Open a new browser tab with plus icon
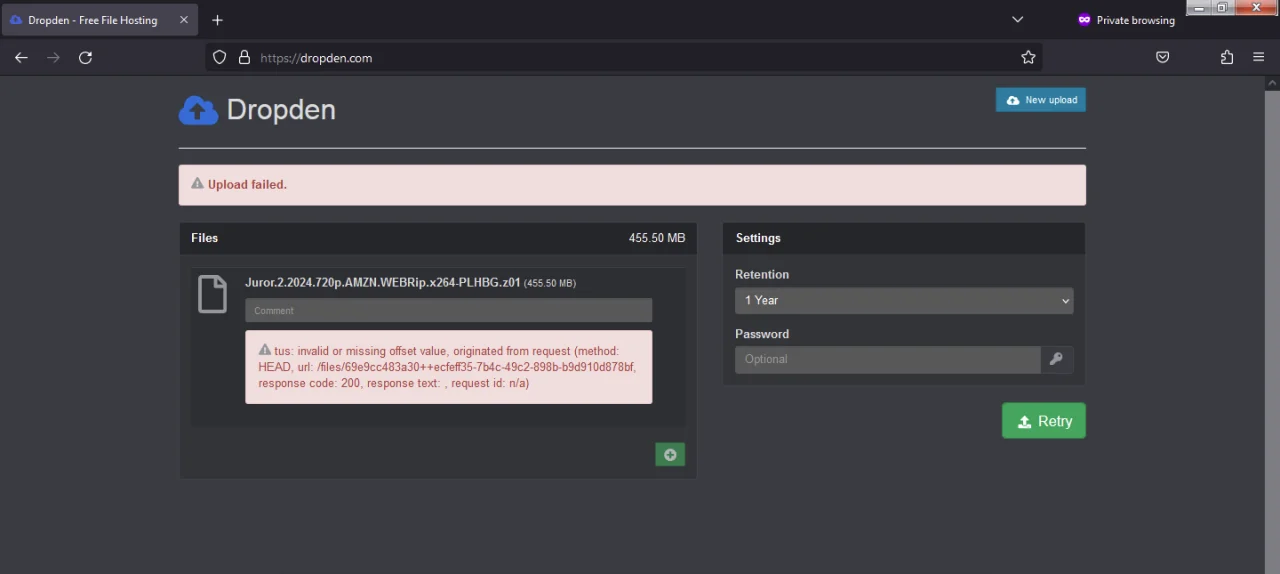 [x=217, y=20]
